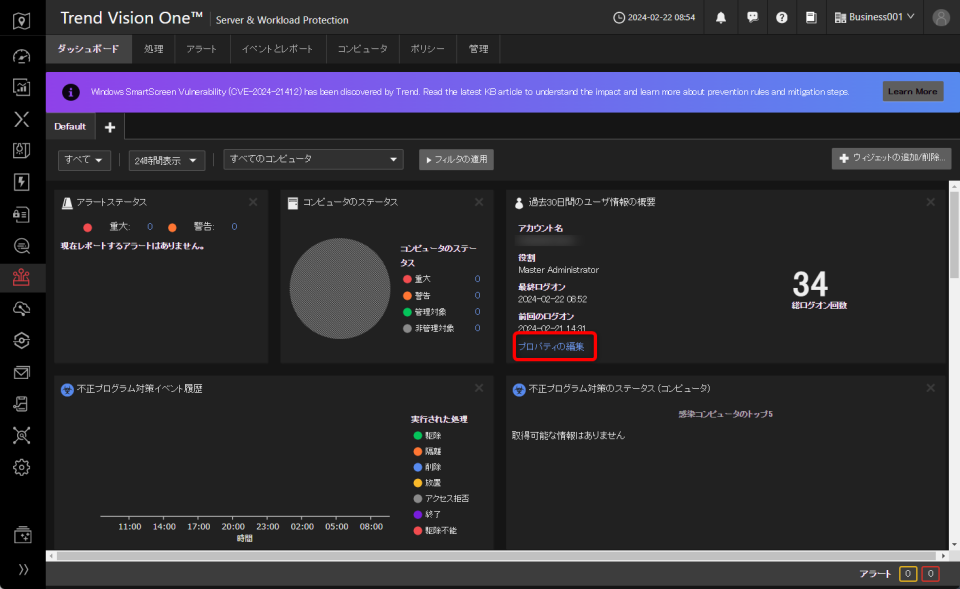Screen dimensions: 960x589
Task: Open the ID card identity icon in sidebar
Action: point(21,214)
